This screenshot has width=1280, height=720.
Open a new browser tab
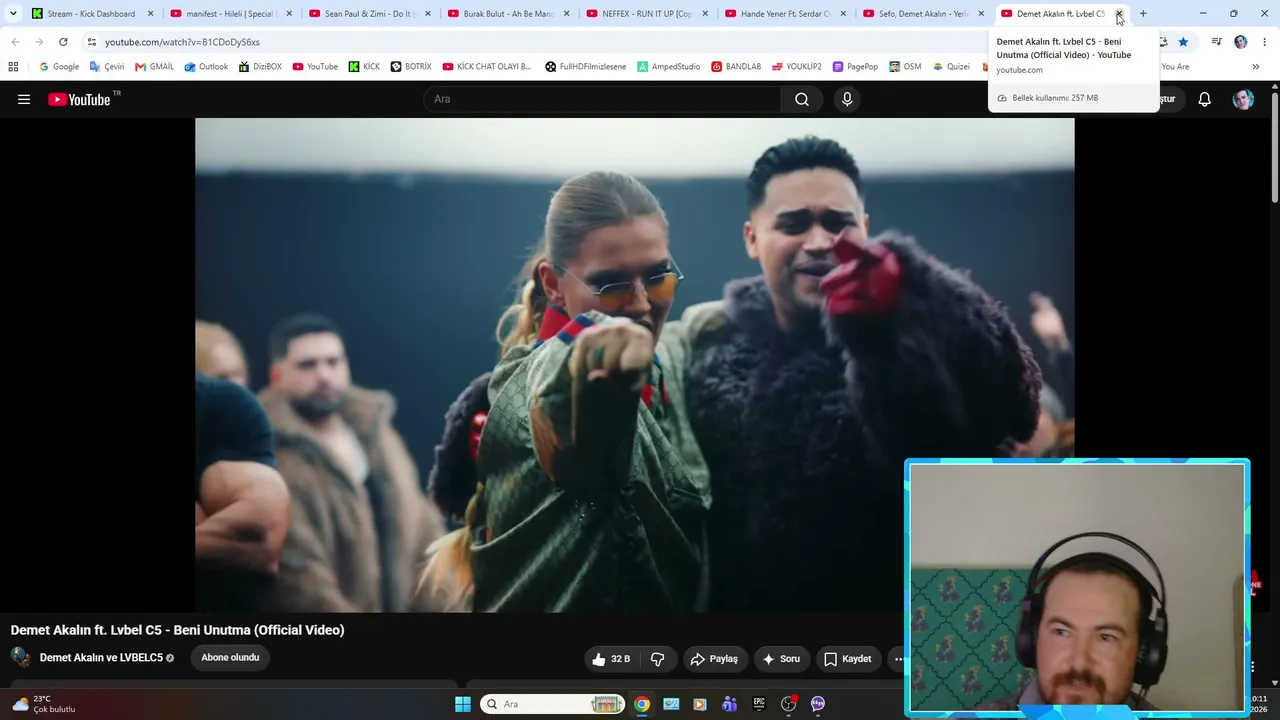point(1143,14)
